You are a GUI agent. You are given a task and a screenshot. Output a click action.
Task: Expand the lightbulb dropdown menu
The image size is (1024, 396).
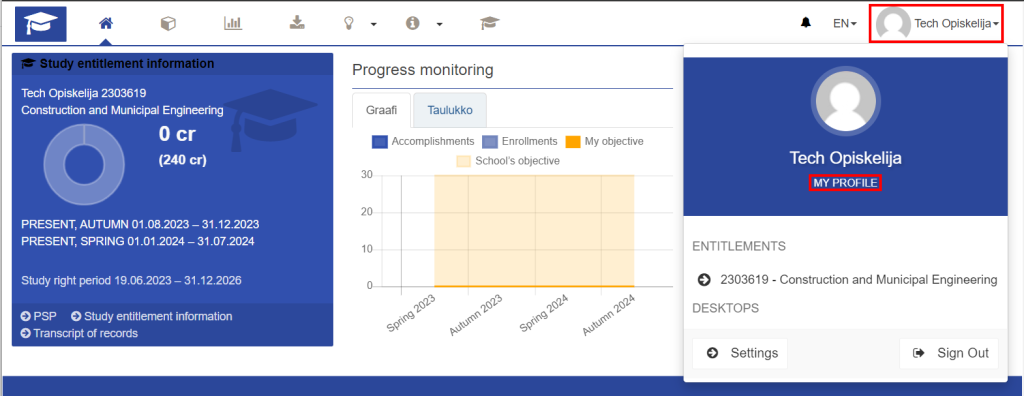(x=361, y=24)
